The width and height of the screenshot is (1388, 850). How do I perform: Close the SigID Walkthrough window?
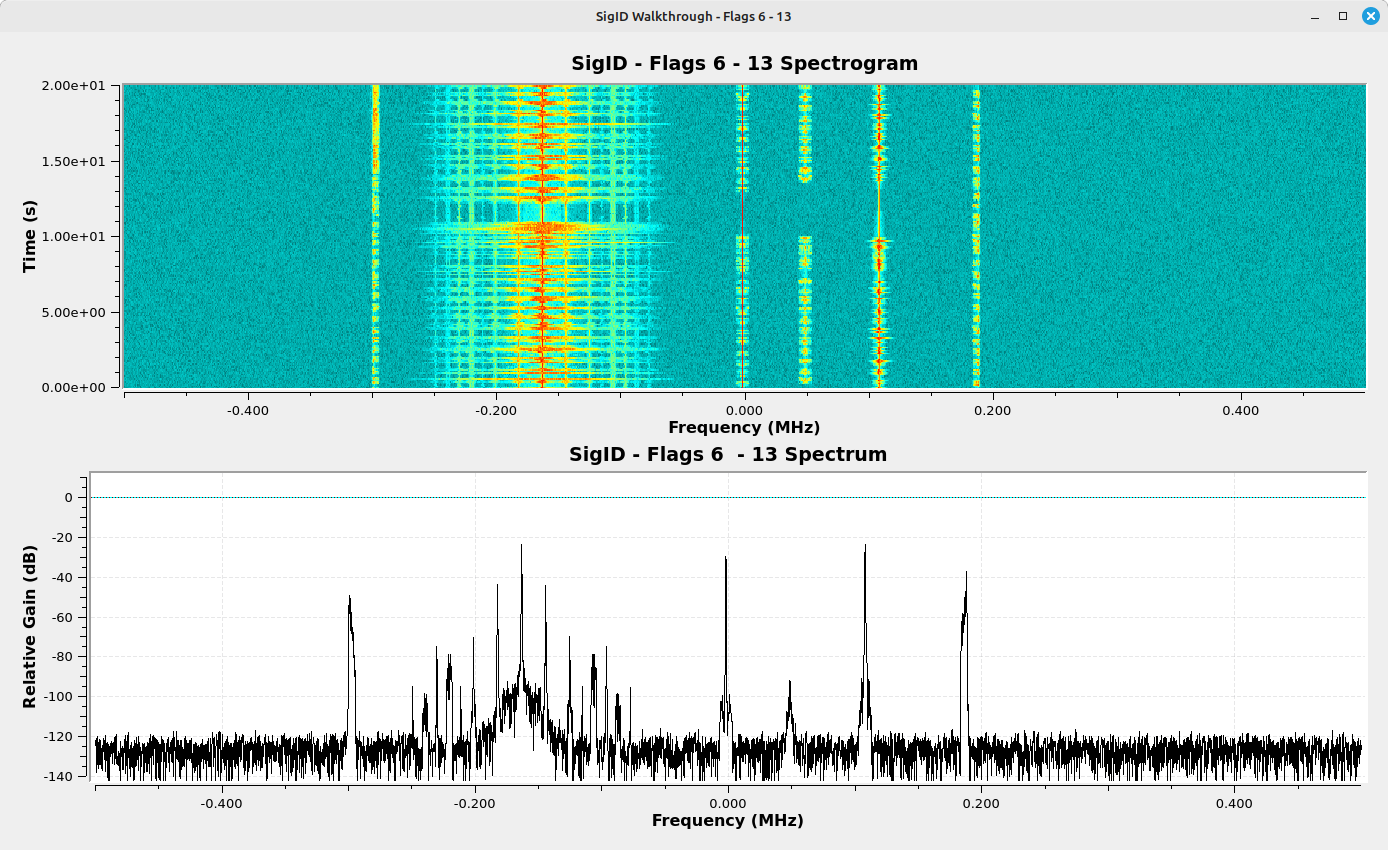tap(1370, 16)
